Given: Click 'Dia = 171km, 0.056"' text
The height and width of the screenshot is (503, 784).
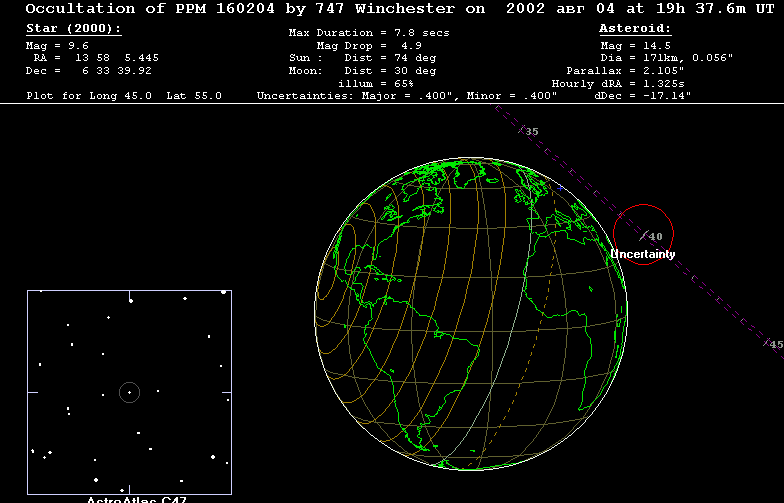Looking at the screenshot, I should (x=666, y=58).
